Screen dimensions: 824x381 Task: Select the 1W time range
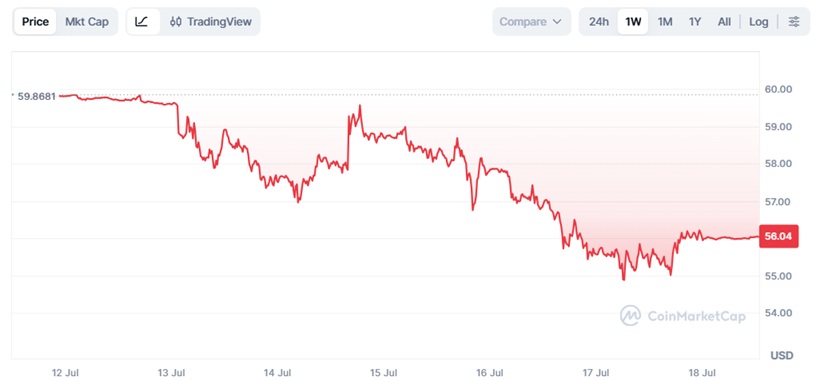(633, 22)
